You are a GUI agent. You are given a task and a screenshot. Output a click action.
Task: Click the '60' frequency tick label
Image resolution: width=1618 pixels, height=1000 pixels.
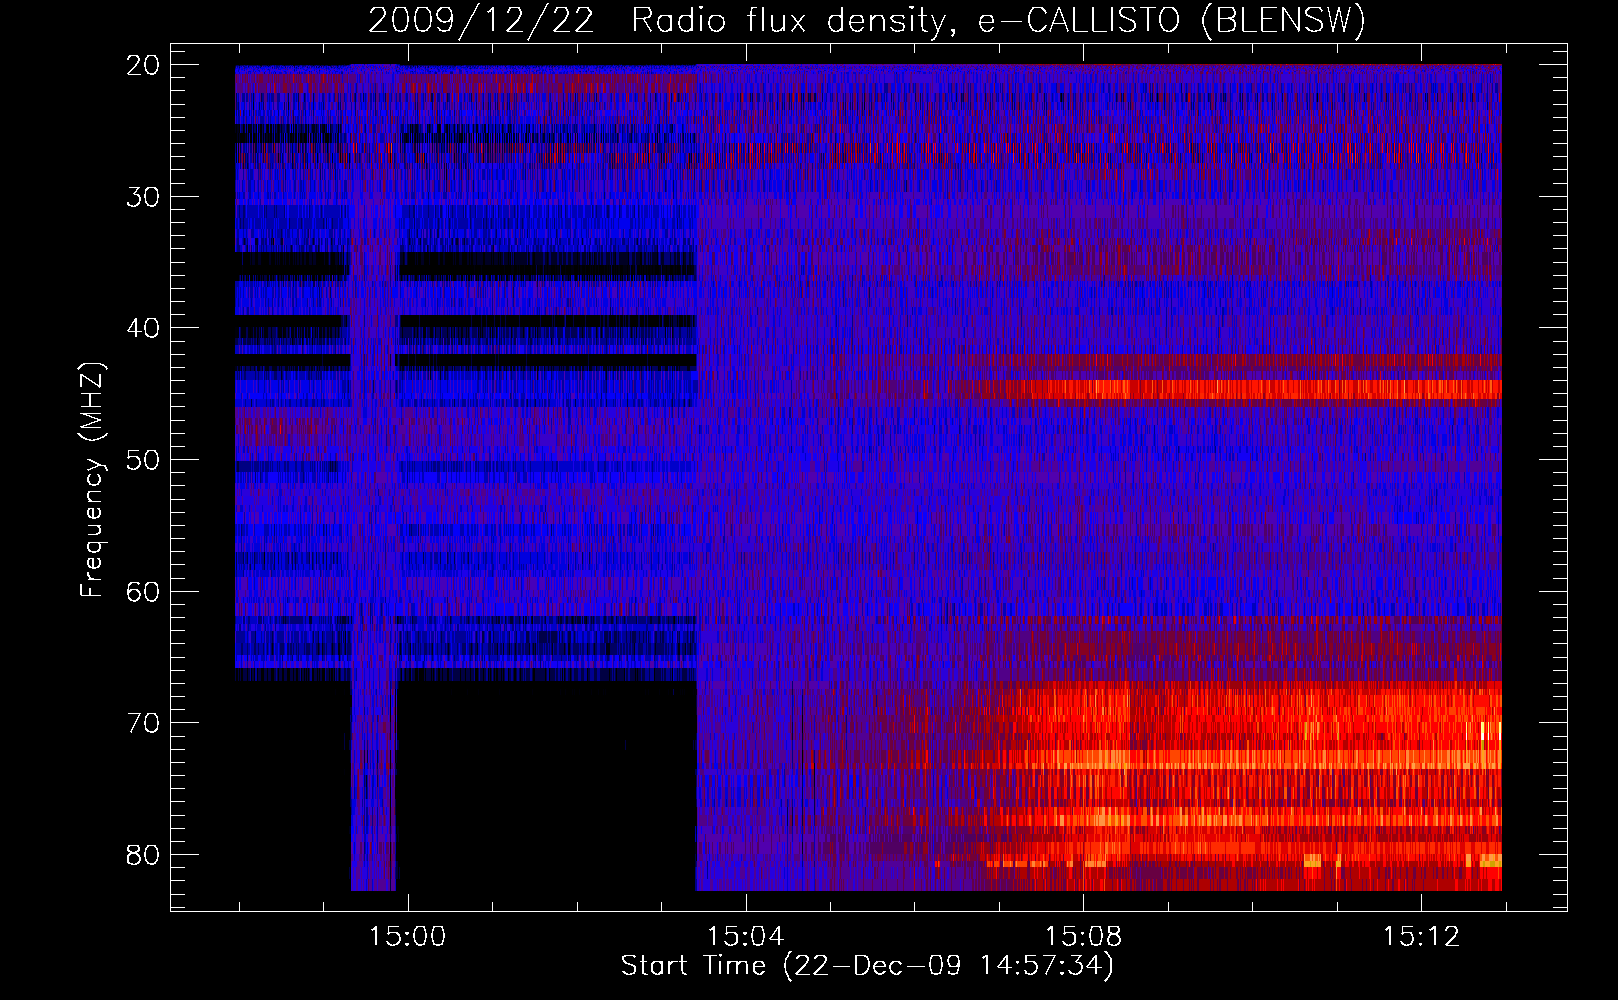143,591
